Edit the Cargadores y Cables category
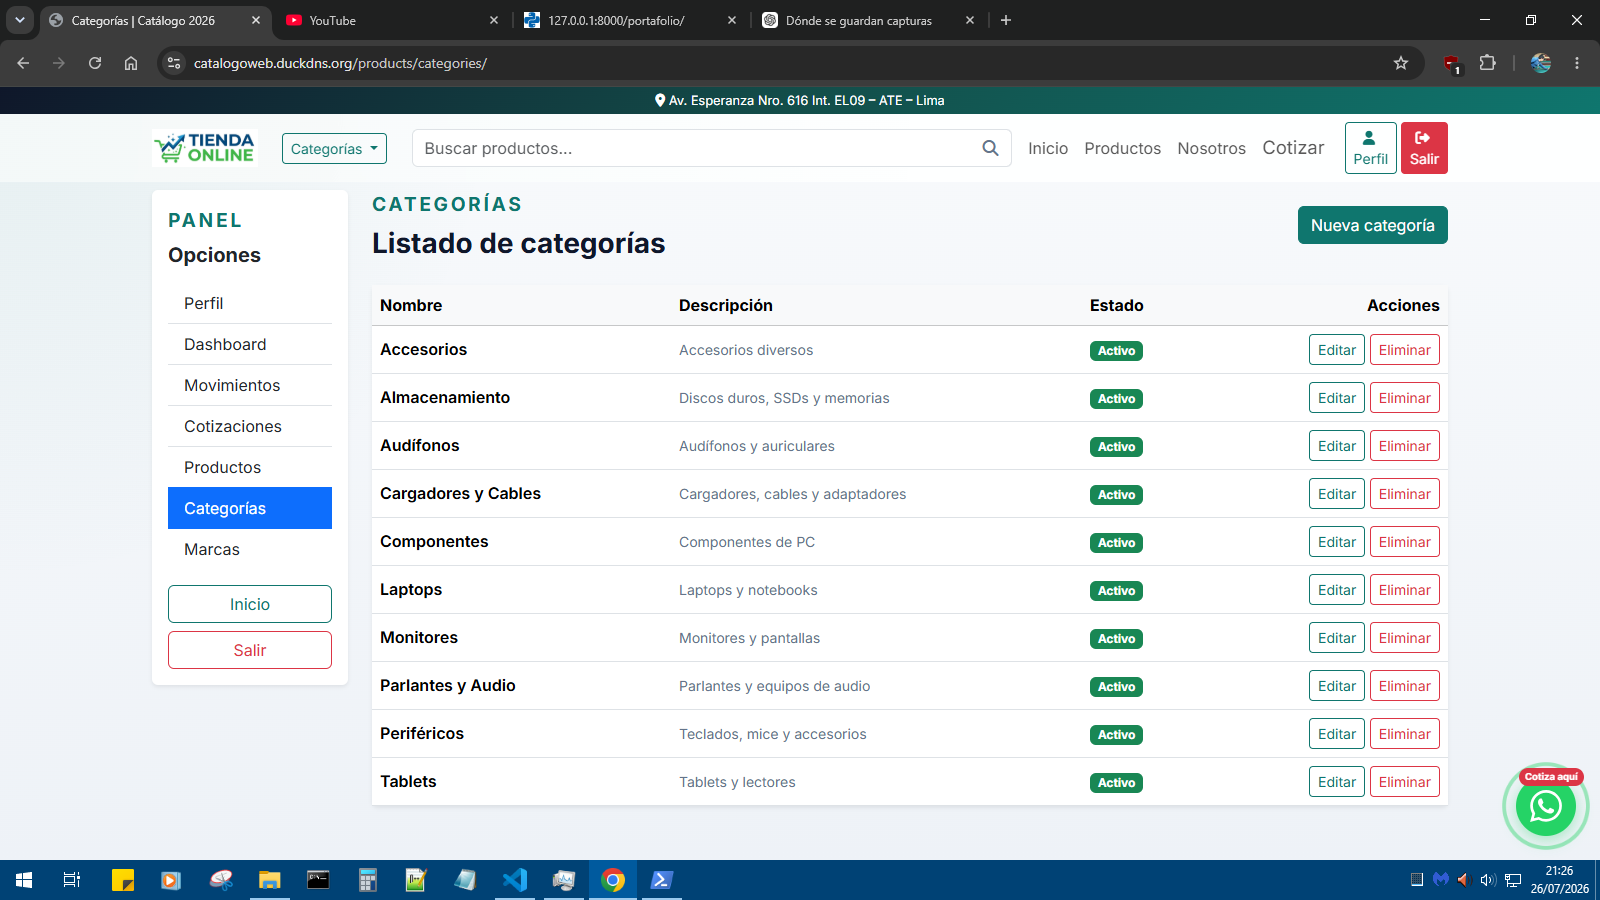 [x=1337, y=494]
